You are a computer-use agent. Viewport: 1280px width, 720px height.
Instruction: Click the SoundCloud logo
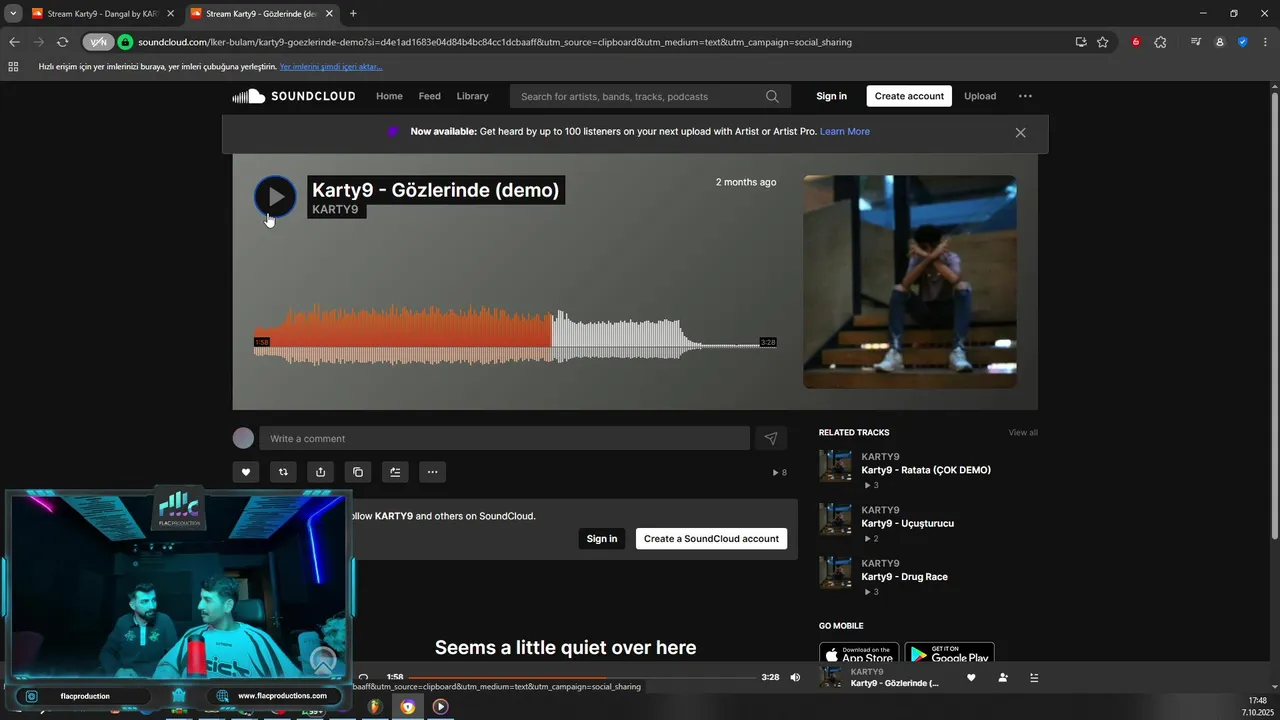coord(294,96)
